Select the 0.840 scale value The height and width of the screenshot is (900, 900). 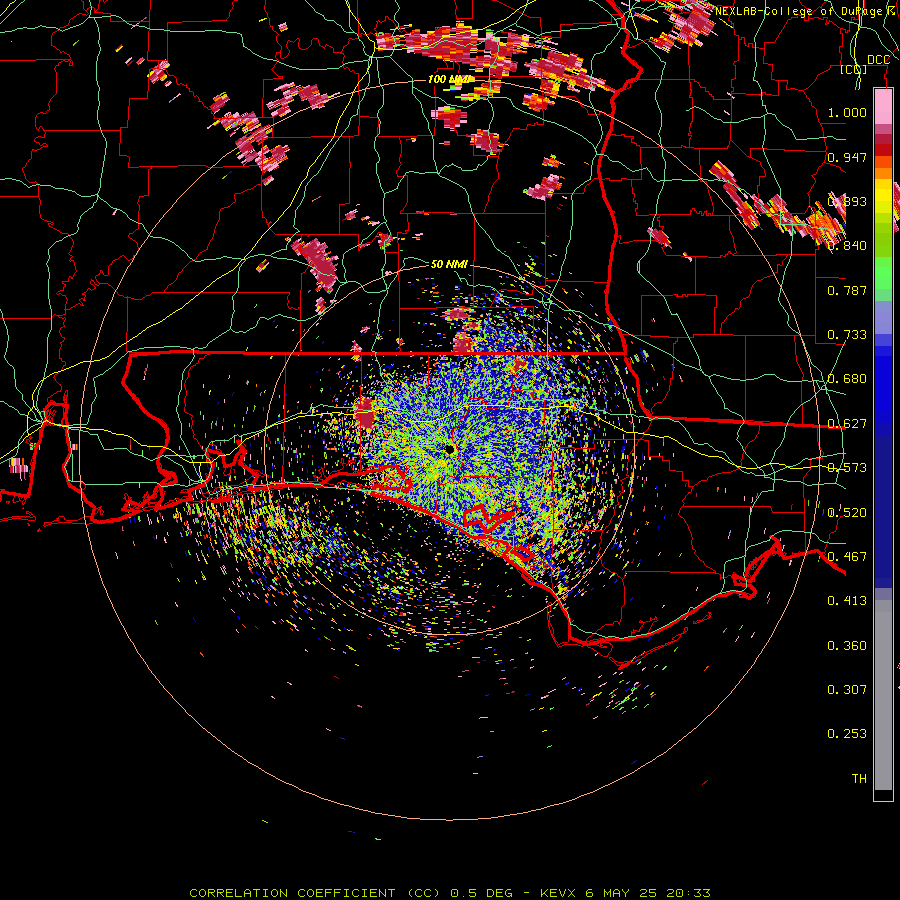pos(847,246)
